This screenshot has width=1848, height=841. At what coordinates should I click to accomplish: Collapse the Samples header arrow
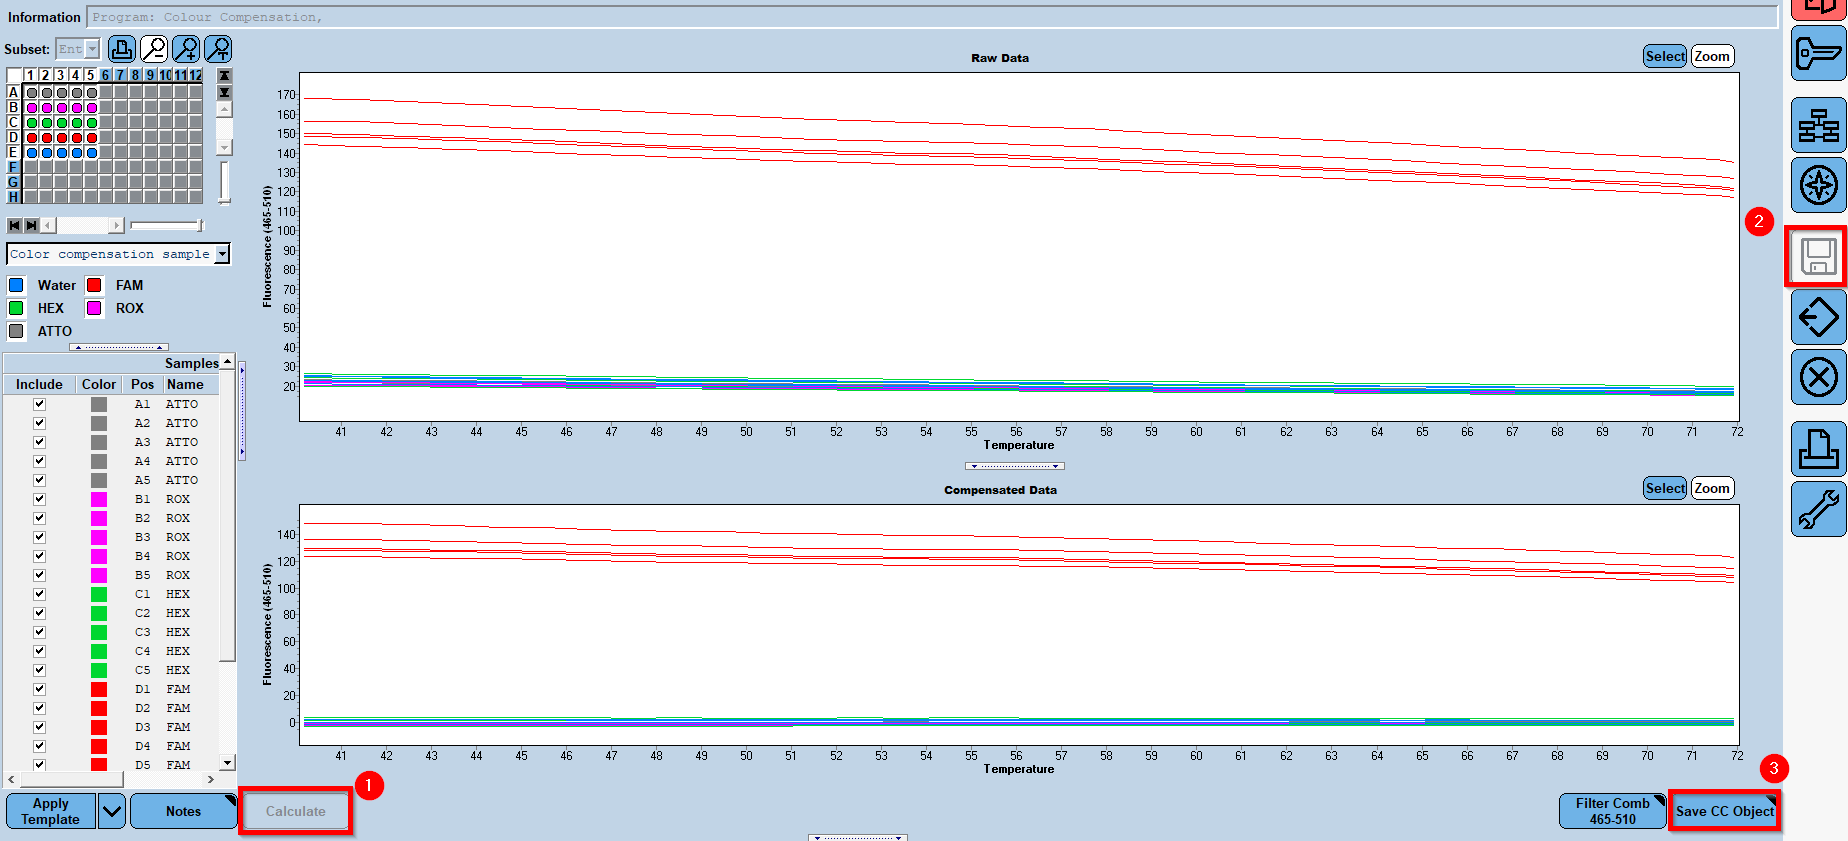[x=228, y=362]
